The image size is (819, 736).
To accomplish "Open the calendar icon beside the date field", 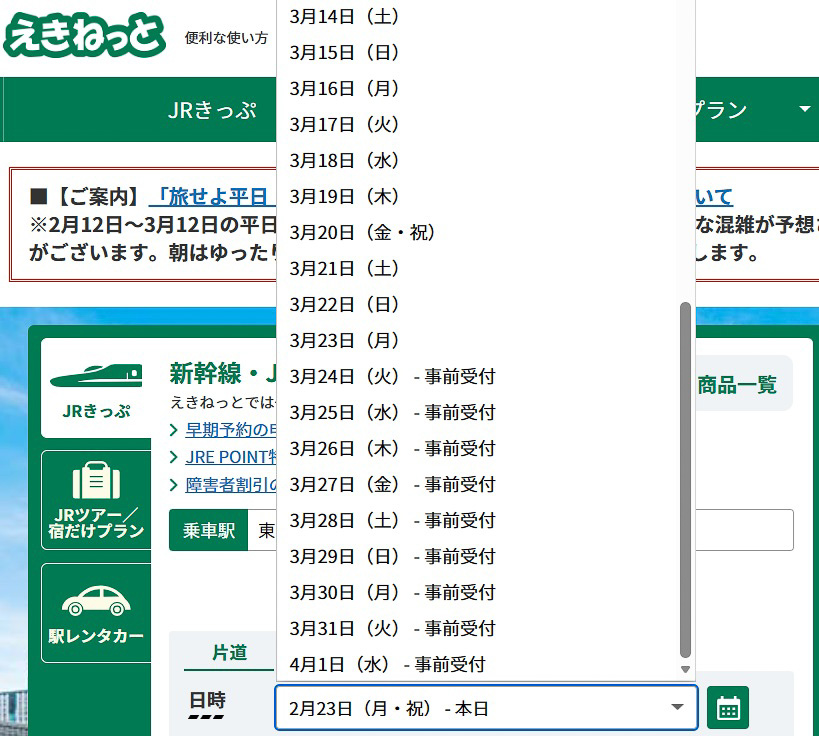I will (x=728, y=707).
